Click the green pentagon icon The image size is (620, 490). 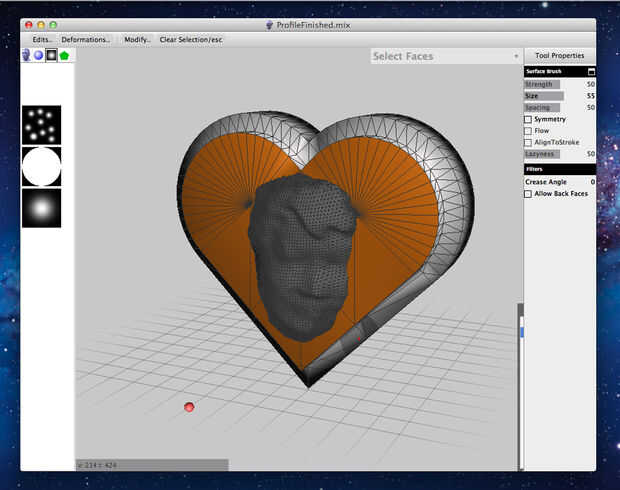[64, 55]
